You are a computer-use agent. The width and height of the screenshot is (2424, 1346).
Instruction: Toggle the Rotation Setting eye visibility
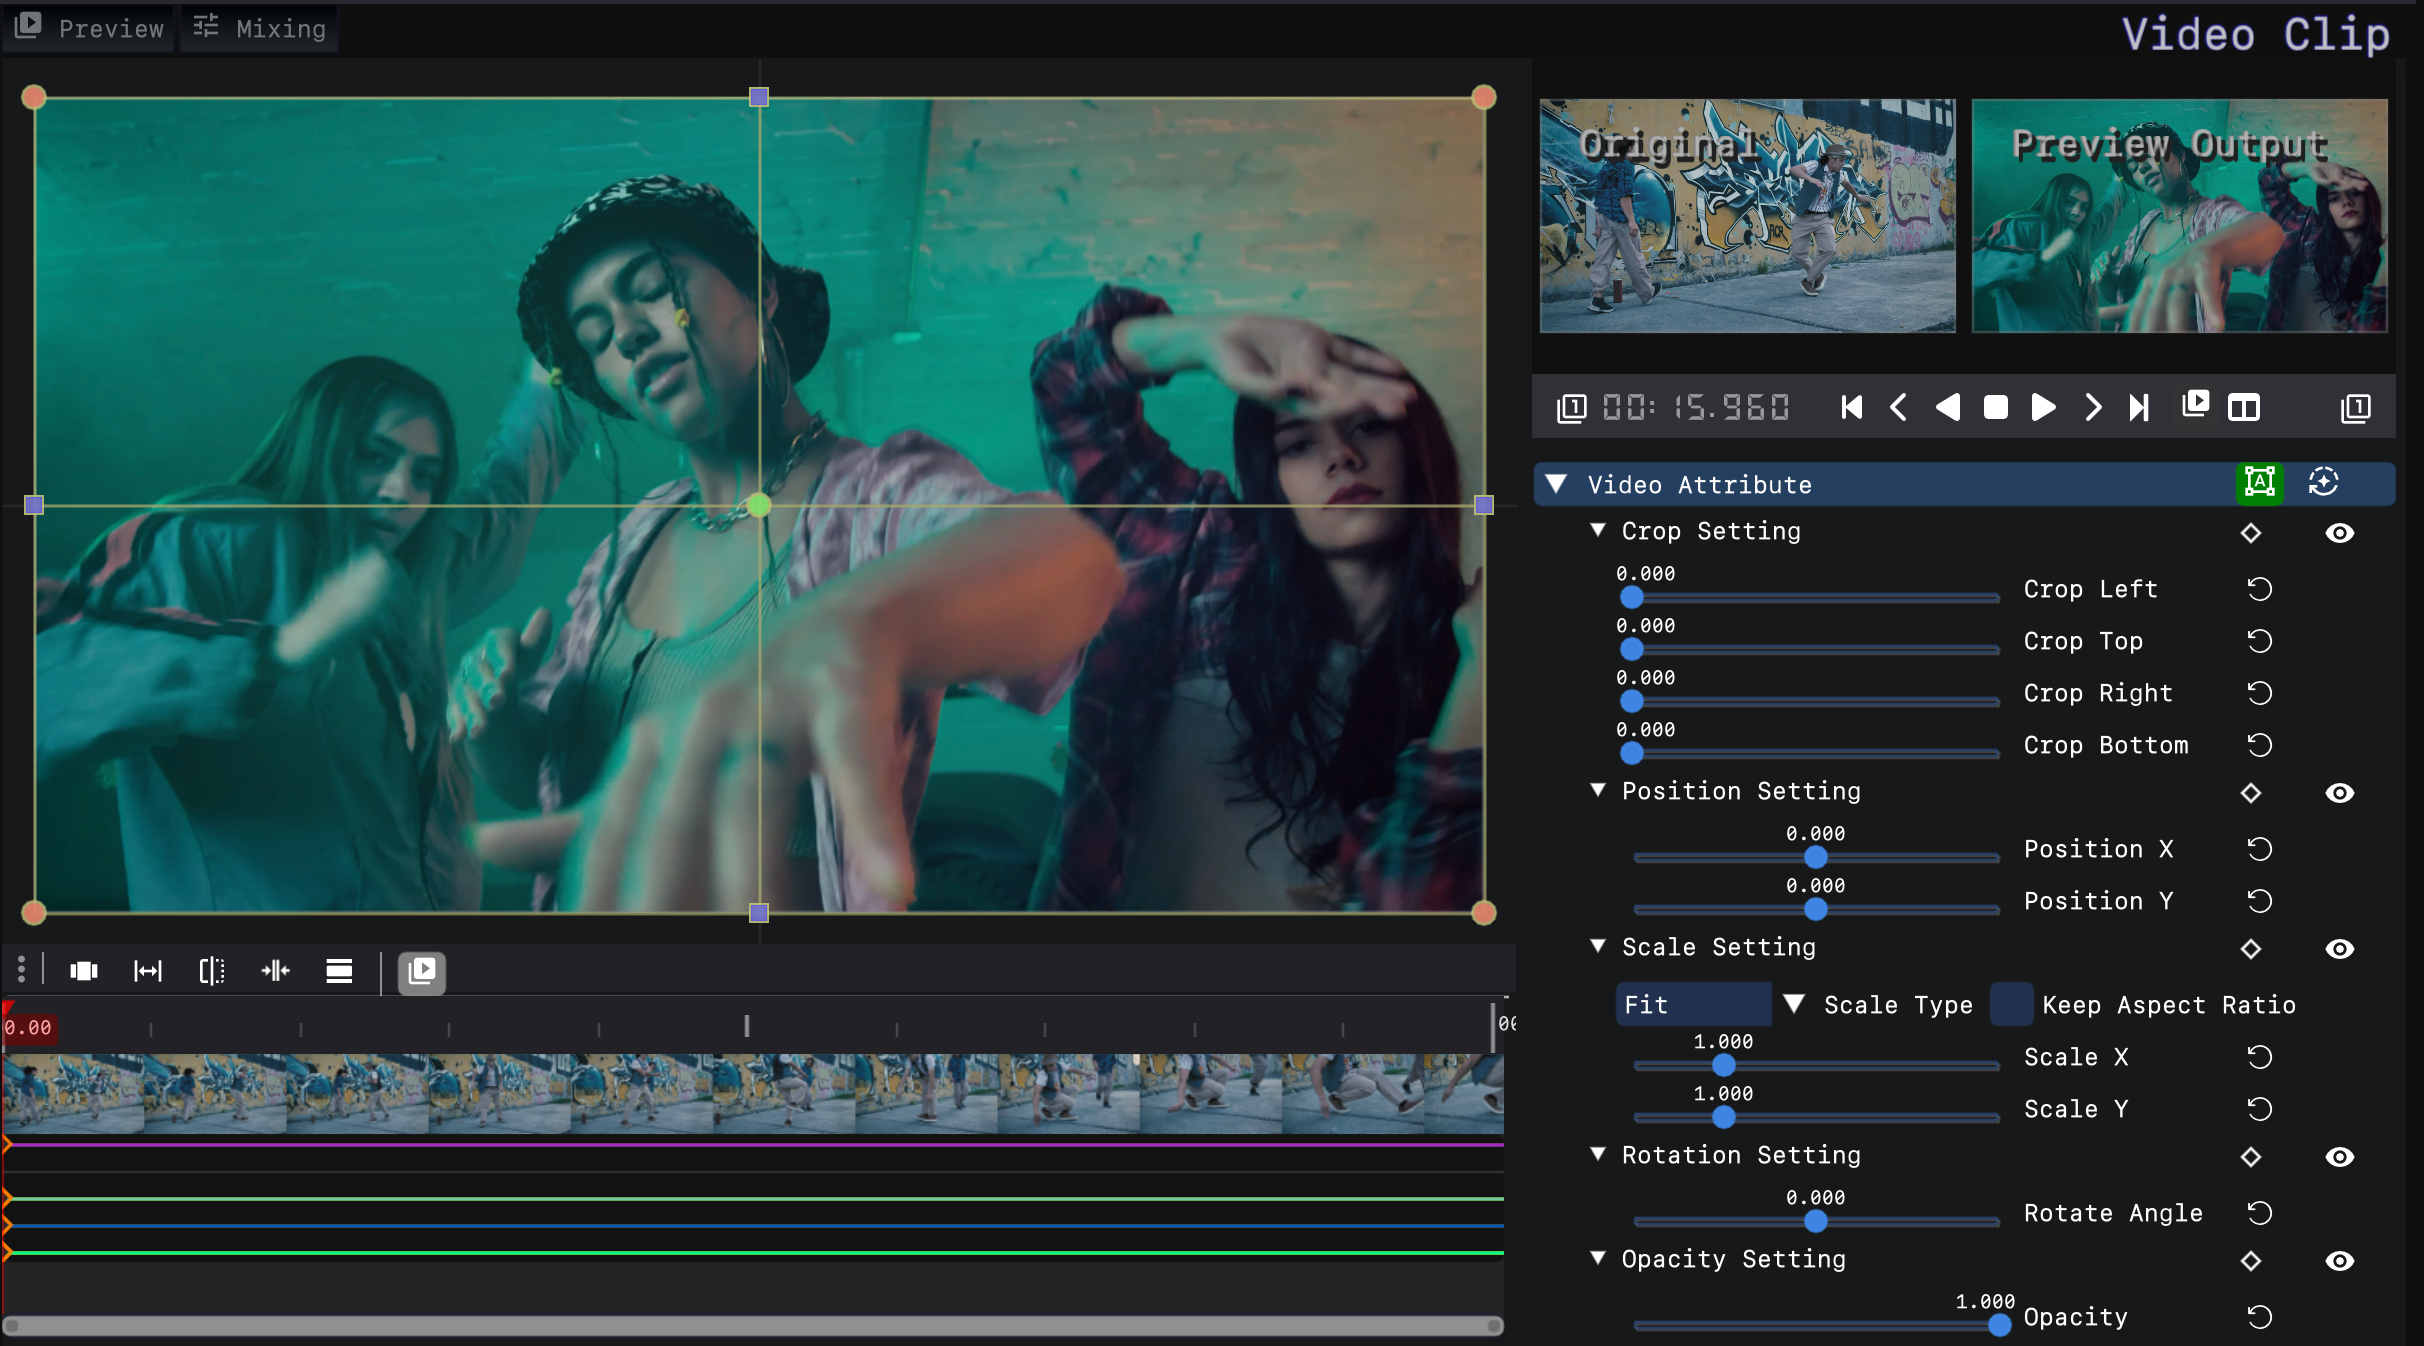coord(2339,1157)
